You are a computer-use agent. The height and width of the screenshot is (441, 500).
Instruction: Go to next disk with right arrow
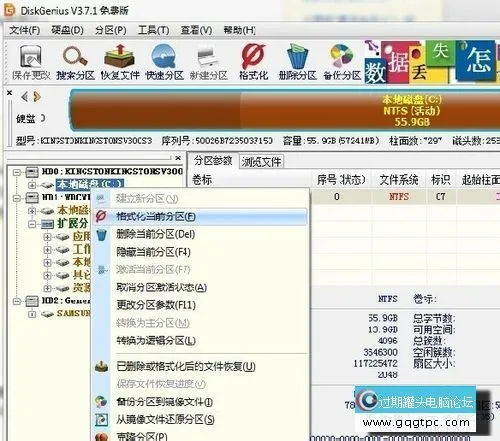37,97
